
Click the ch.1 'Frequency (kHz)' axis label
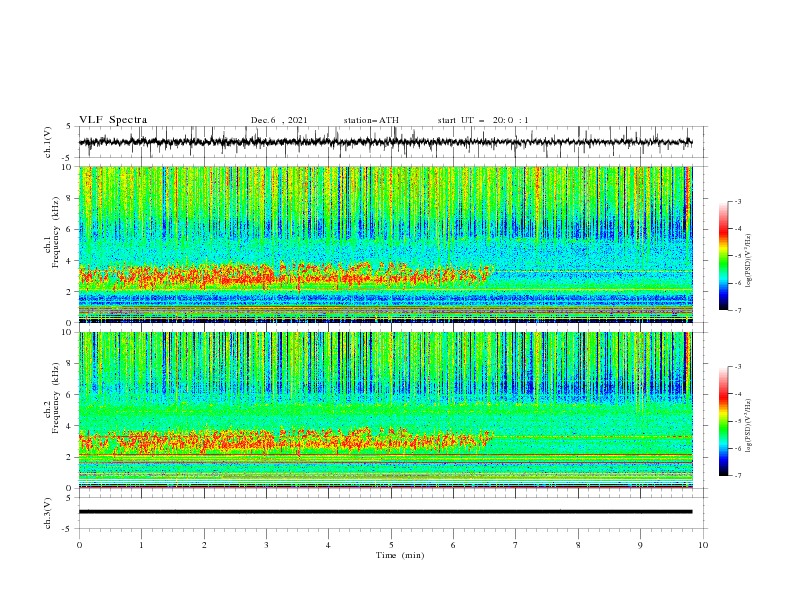tap(56, 230)
